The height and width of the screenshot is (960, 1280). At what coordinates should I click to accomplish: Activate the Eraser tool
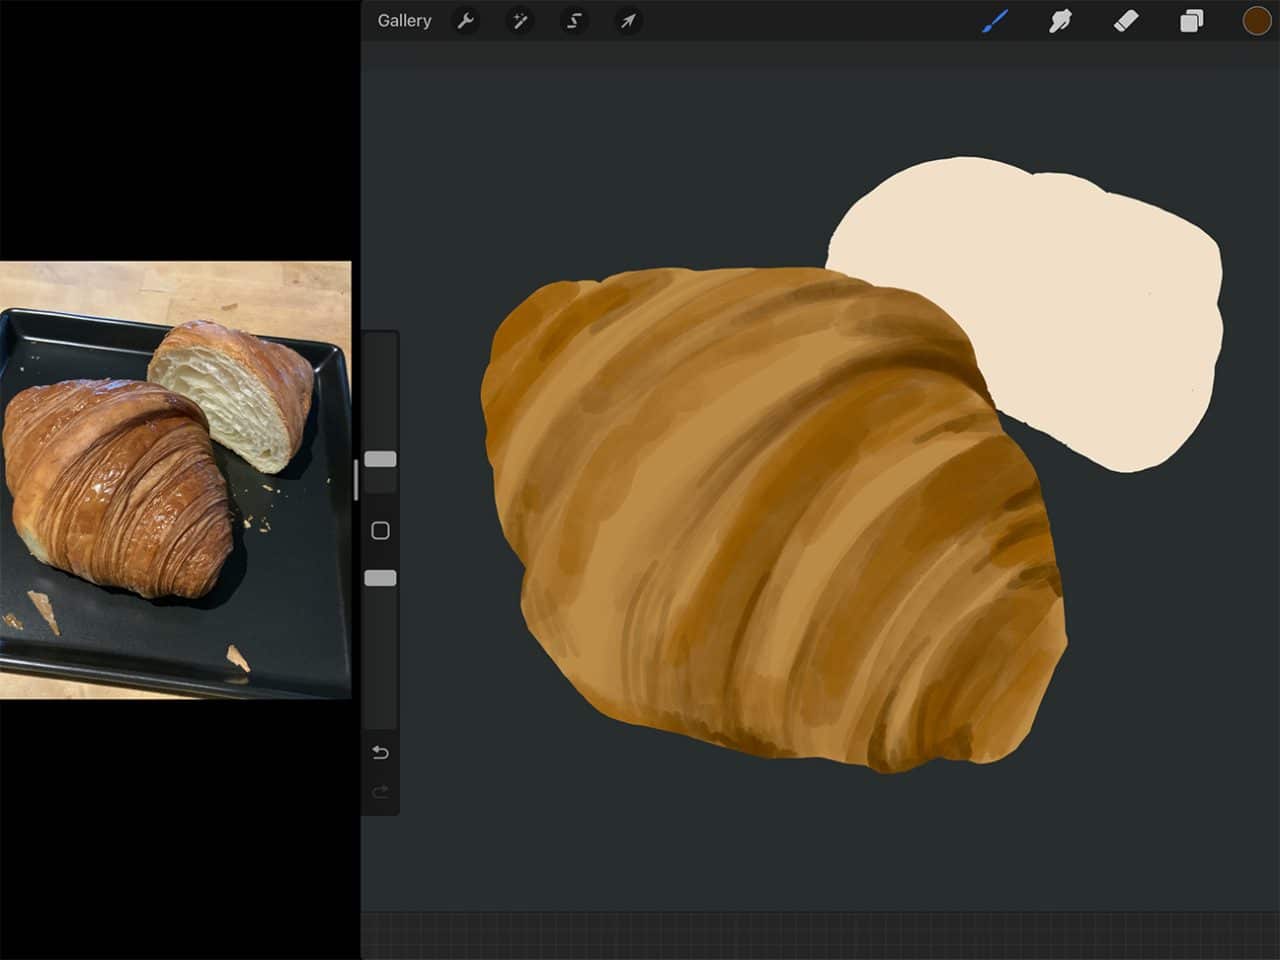click(1125, 20)
